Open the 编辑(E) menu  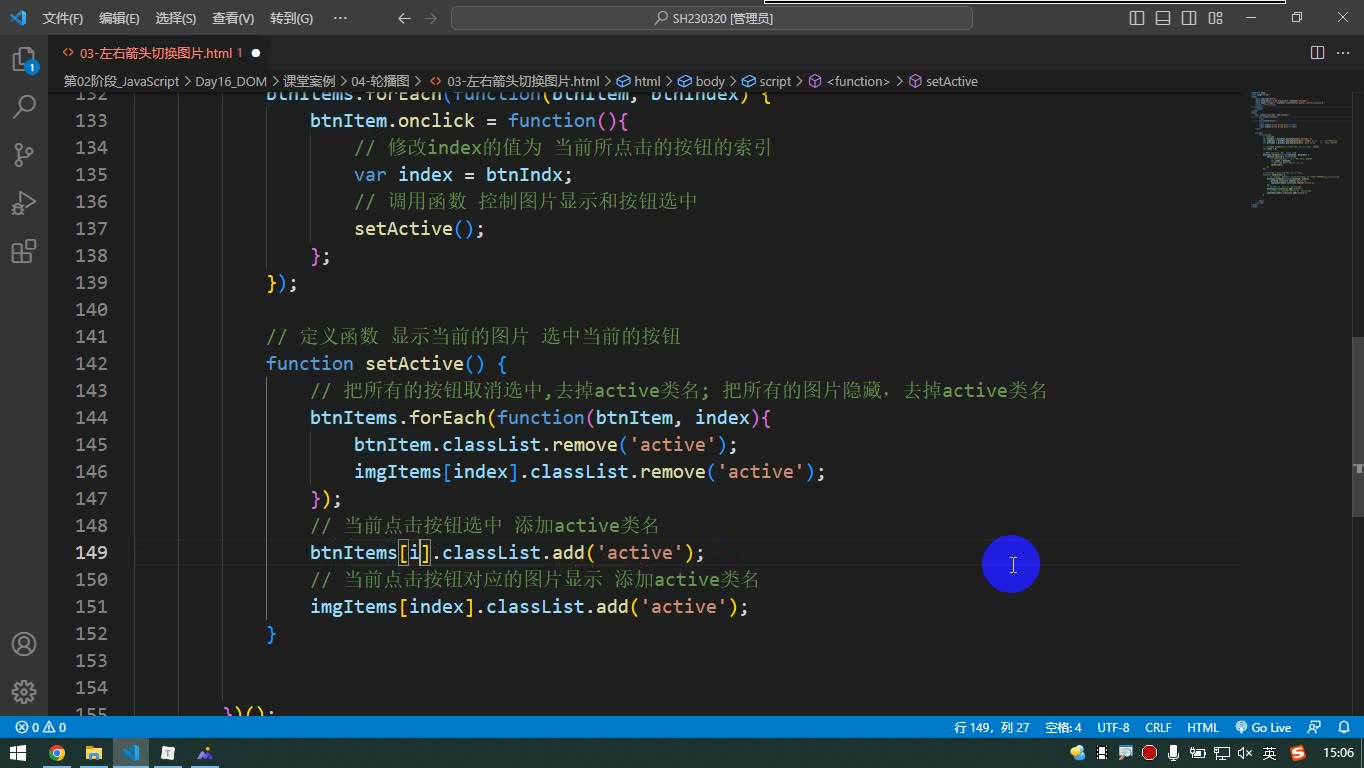point(120,18)
